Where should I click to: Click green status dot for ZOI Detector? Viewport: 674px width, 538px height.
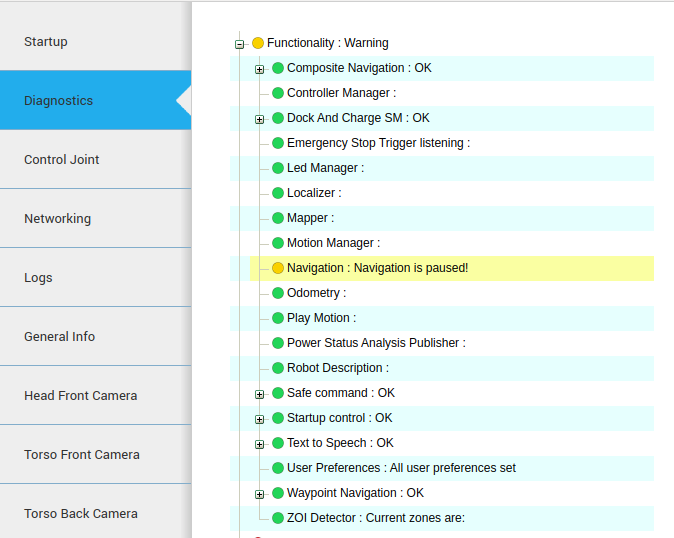pyautogui.click(x=278, y=518)
